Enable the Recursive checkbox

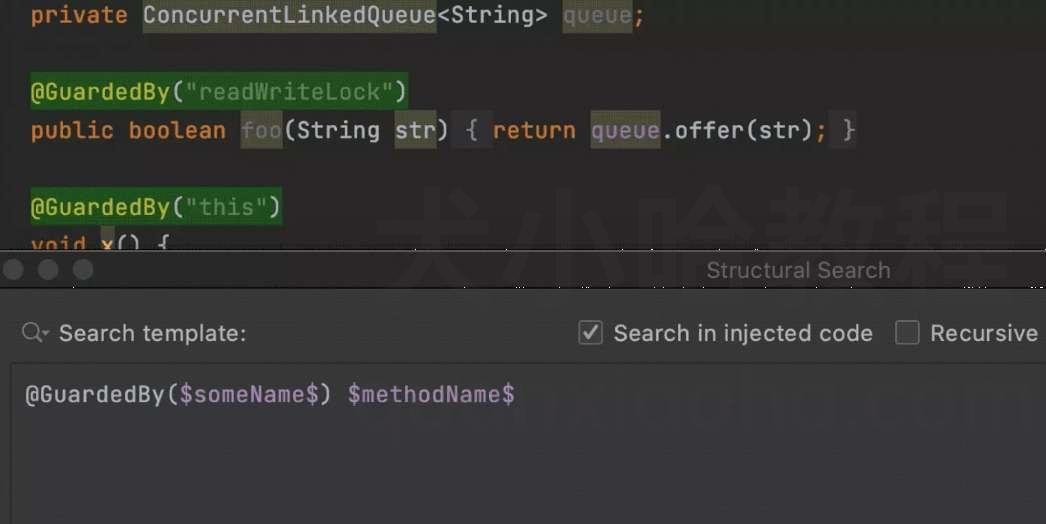pos(907,332)
